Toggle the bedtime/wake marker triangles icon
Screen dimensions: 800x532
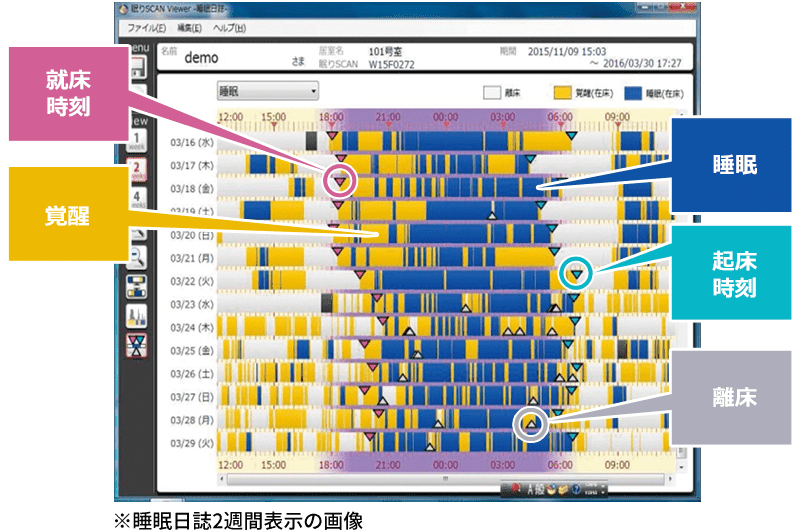click(x=137, y=345)
